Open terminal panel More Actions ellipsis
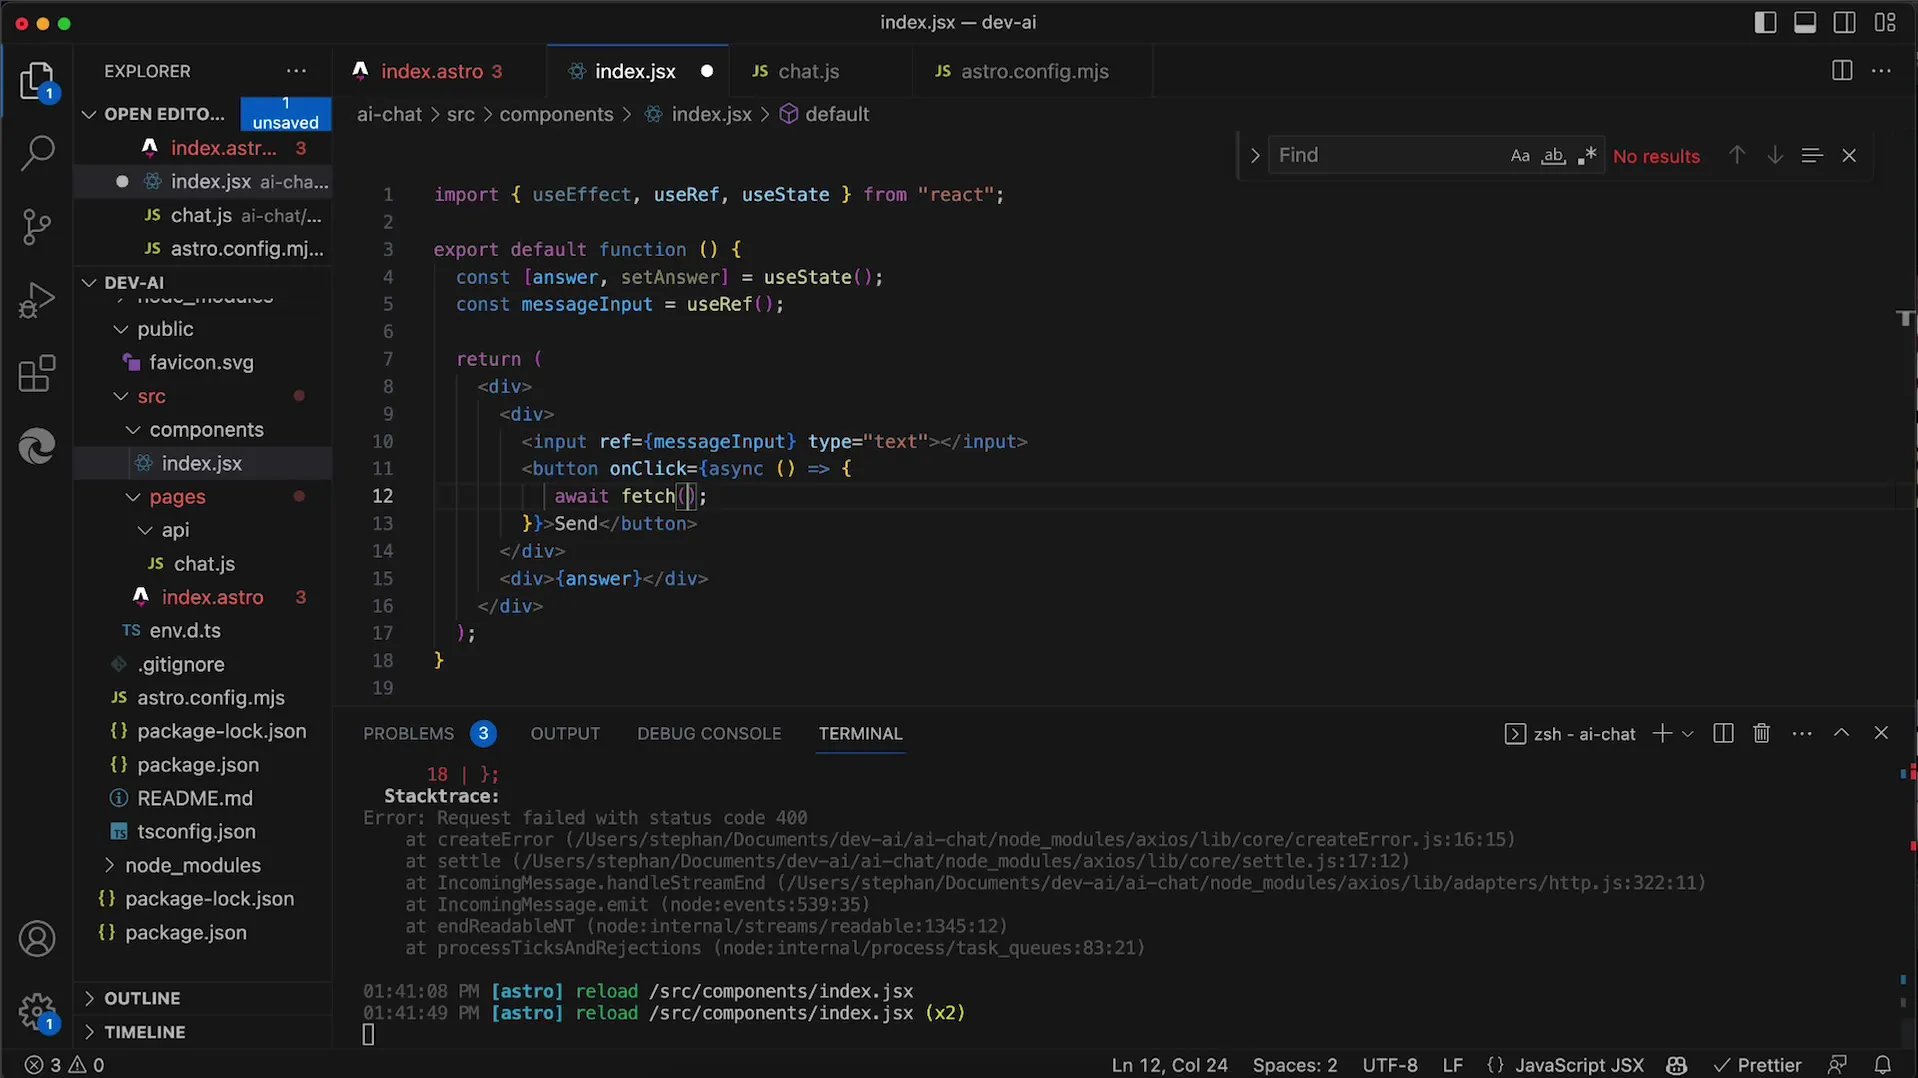This screenshot has height=1078, width=1918. pos(1802,733)
